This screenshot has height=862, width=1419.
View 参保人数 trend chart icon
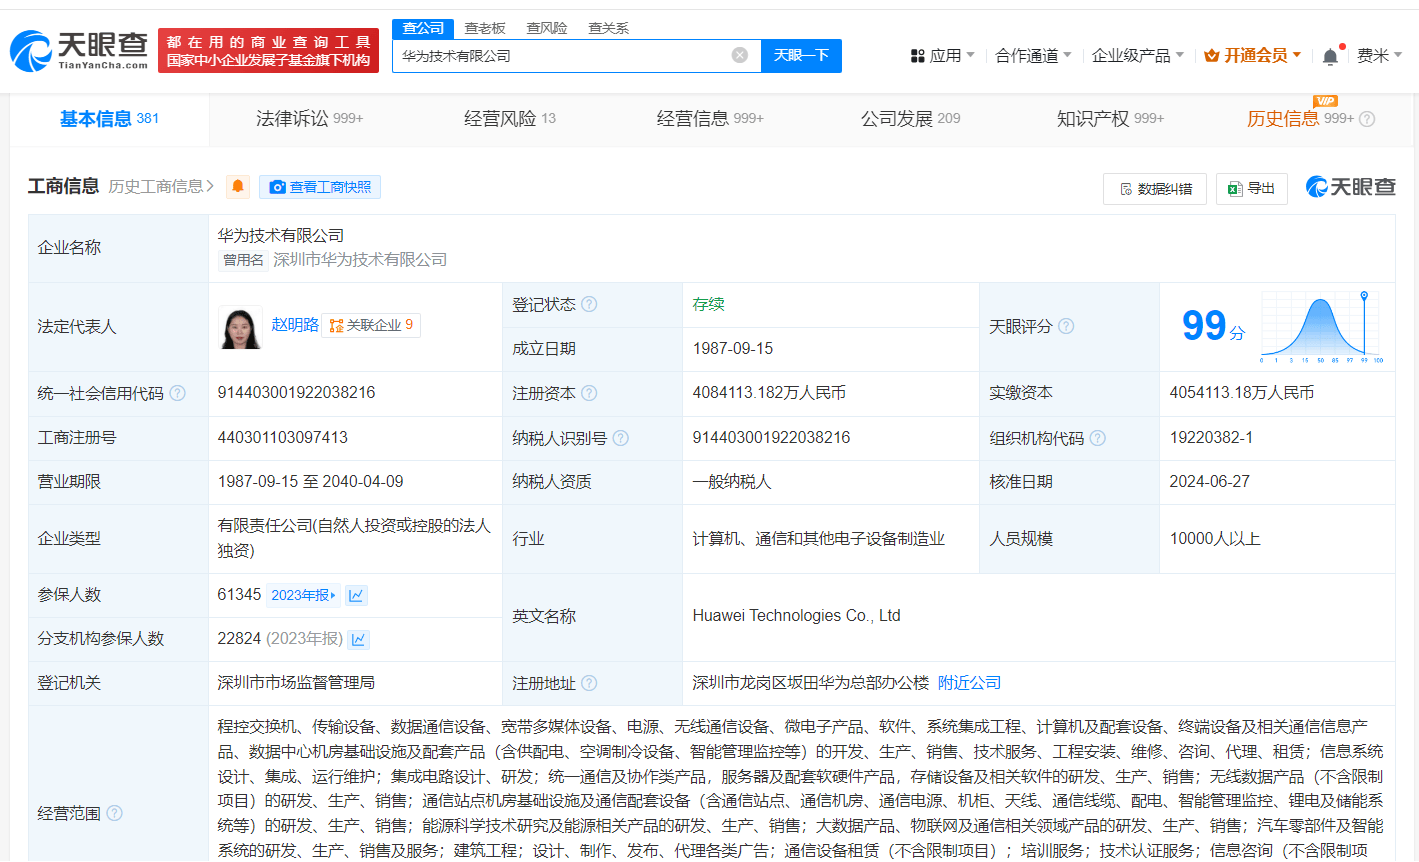coord(356,595)
